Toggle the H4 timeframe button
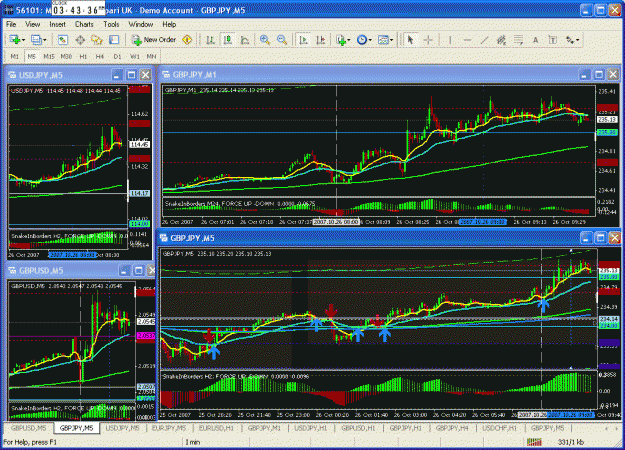 pyautogui.click(x=100, y=56)
